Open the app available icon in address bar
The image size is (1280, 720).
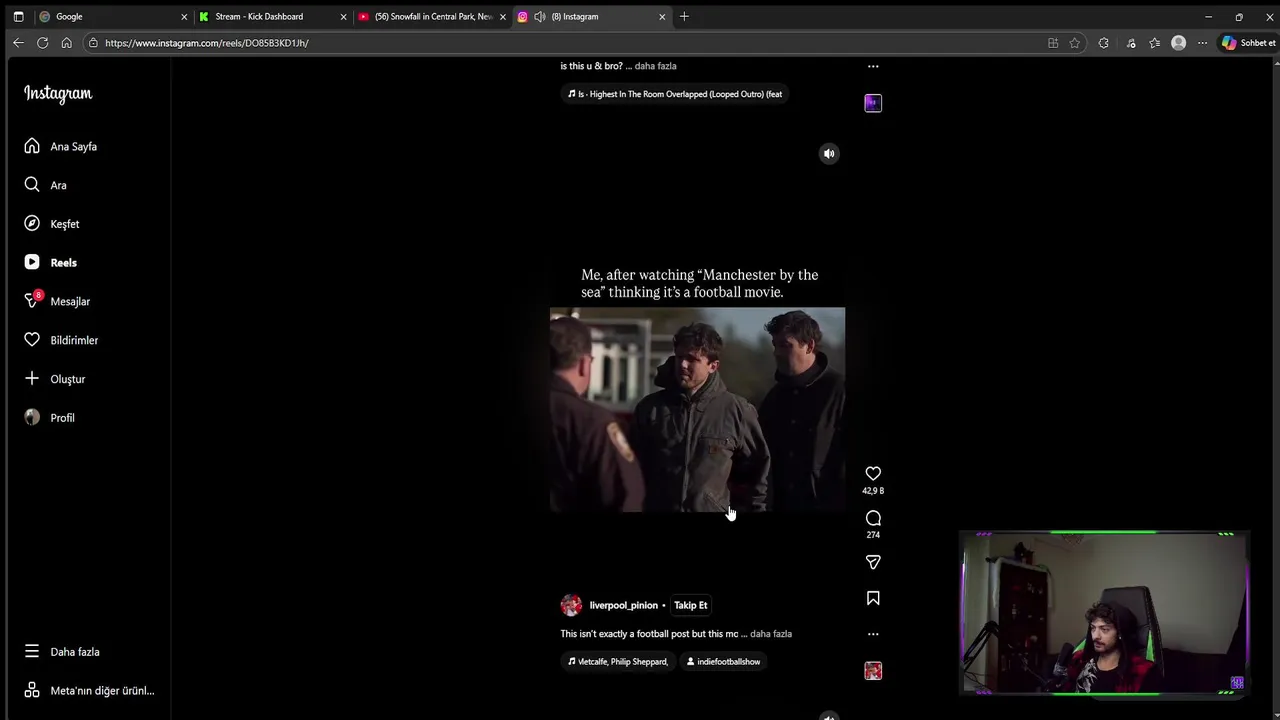coord(1053,43)
